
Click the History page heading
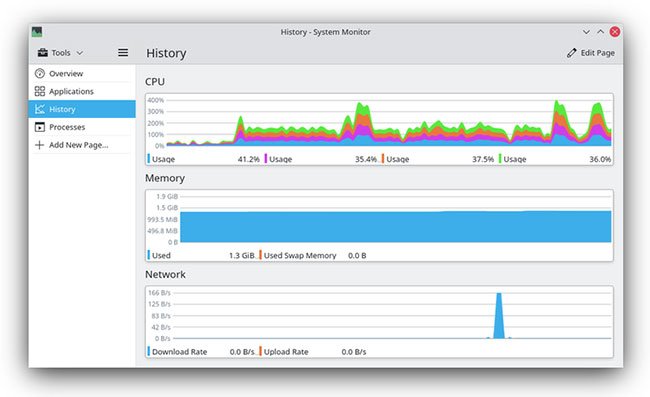click(x=166, y=53)
